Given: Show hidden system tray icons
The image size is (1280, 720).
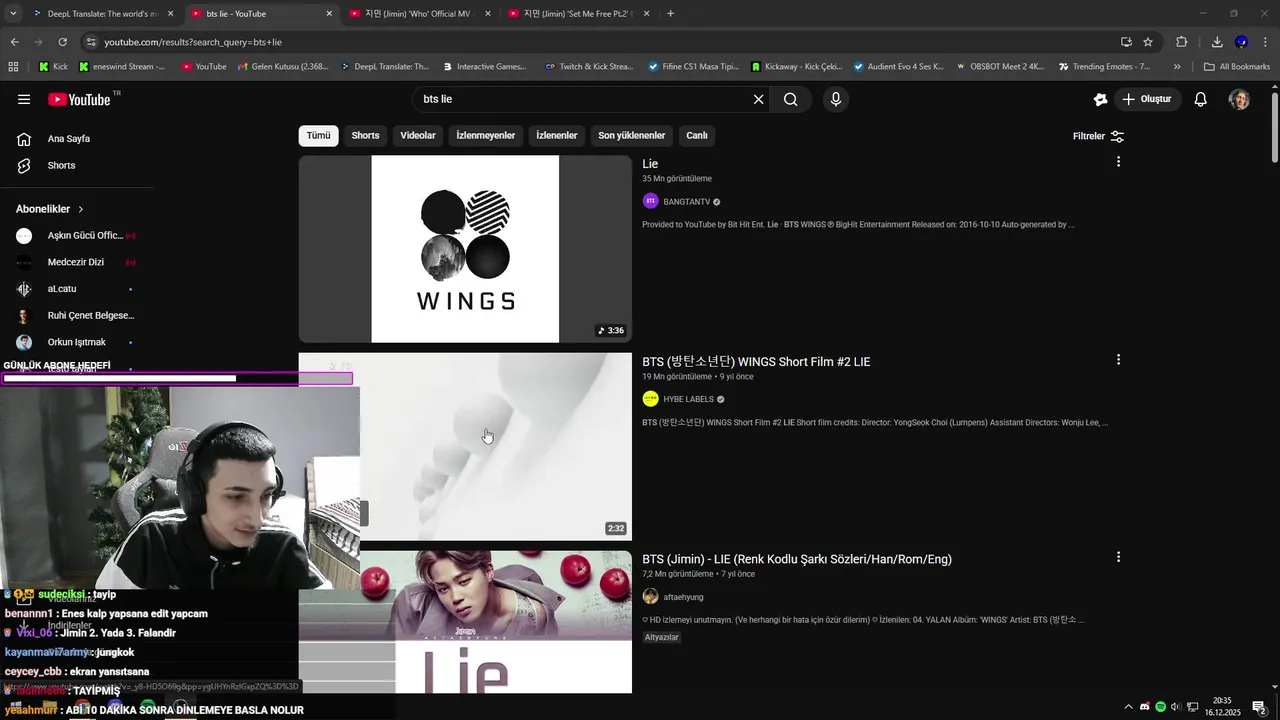Looking at the screenshot, I should [1129, 707].
